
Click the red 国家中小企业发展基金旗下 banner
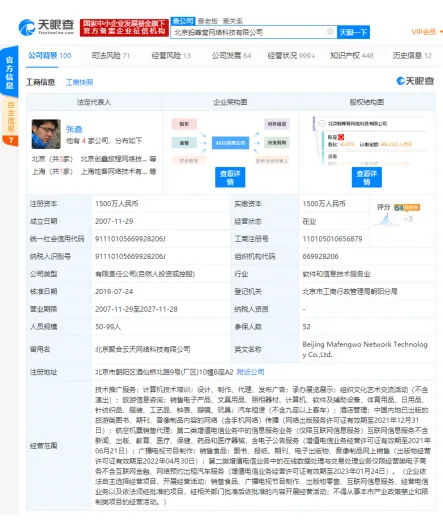tap(124, 27)
